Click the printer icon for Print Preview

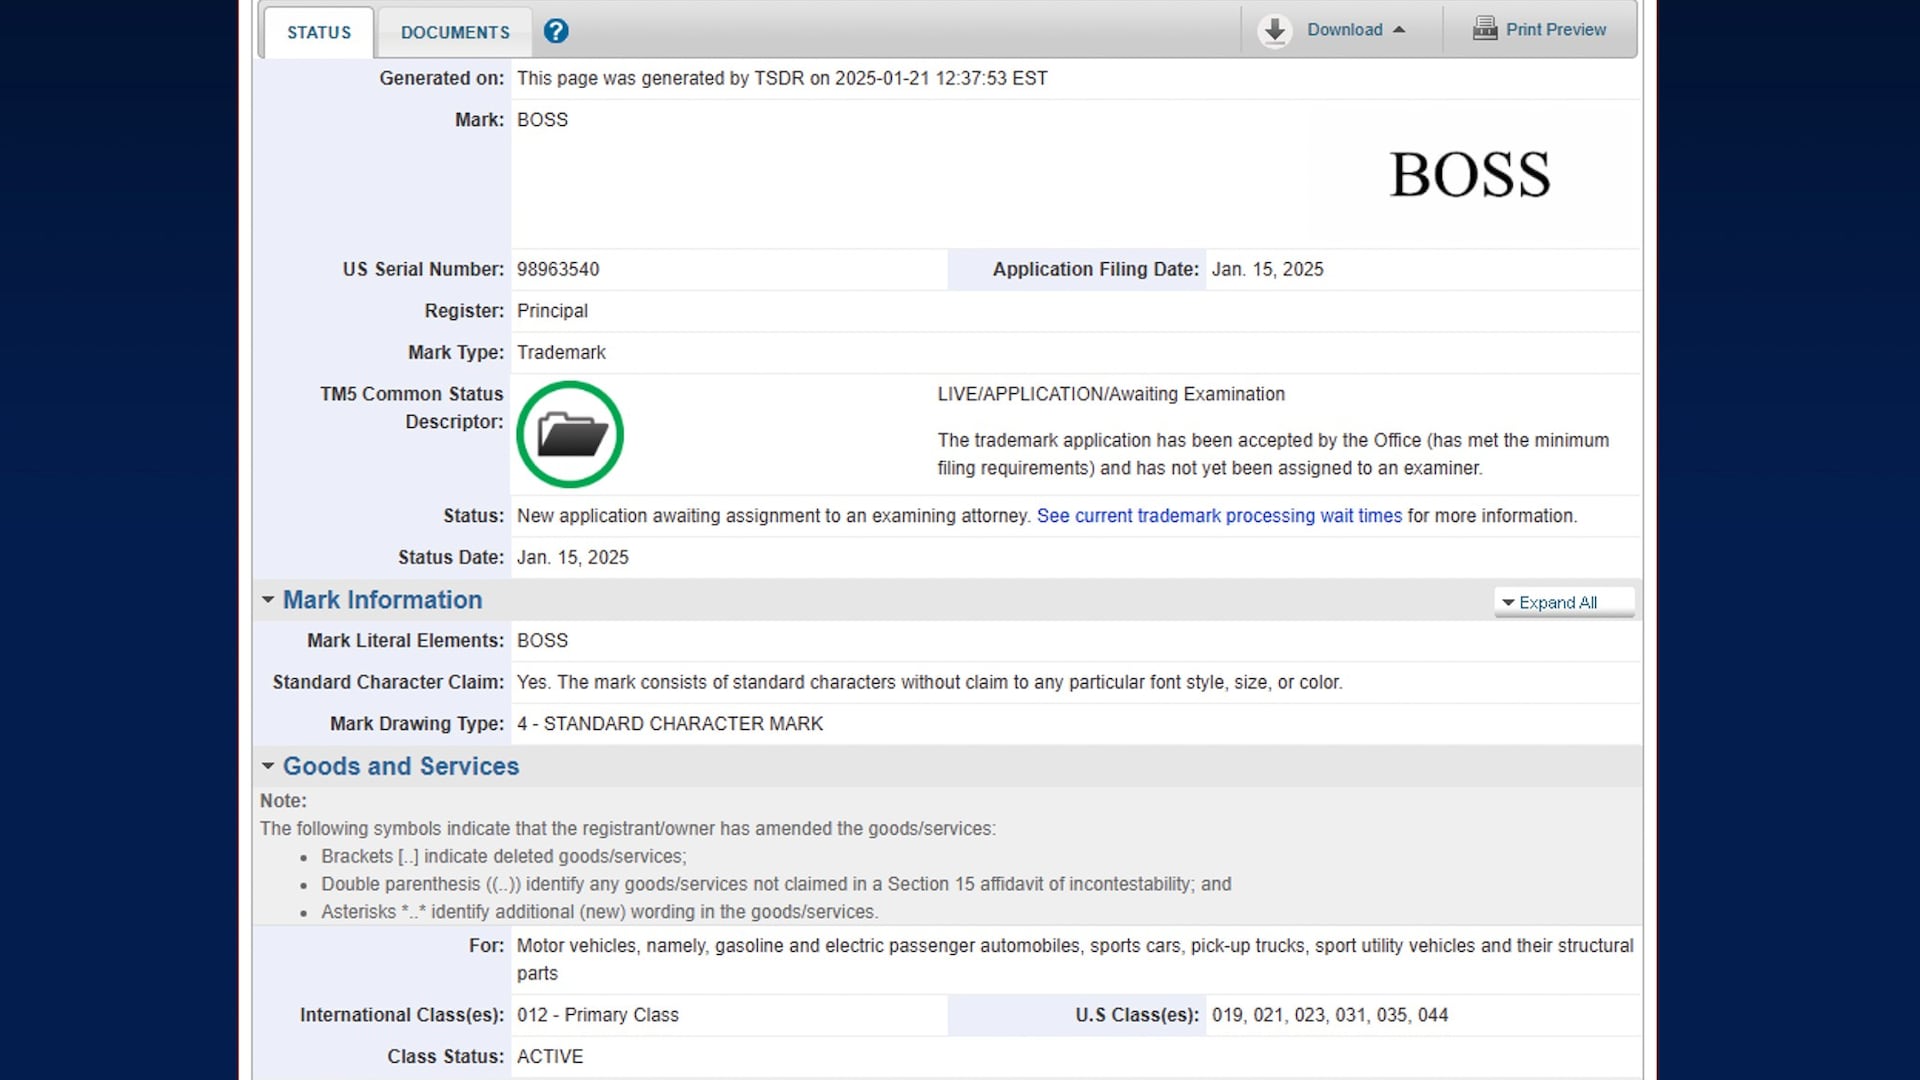point(1484,28)
